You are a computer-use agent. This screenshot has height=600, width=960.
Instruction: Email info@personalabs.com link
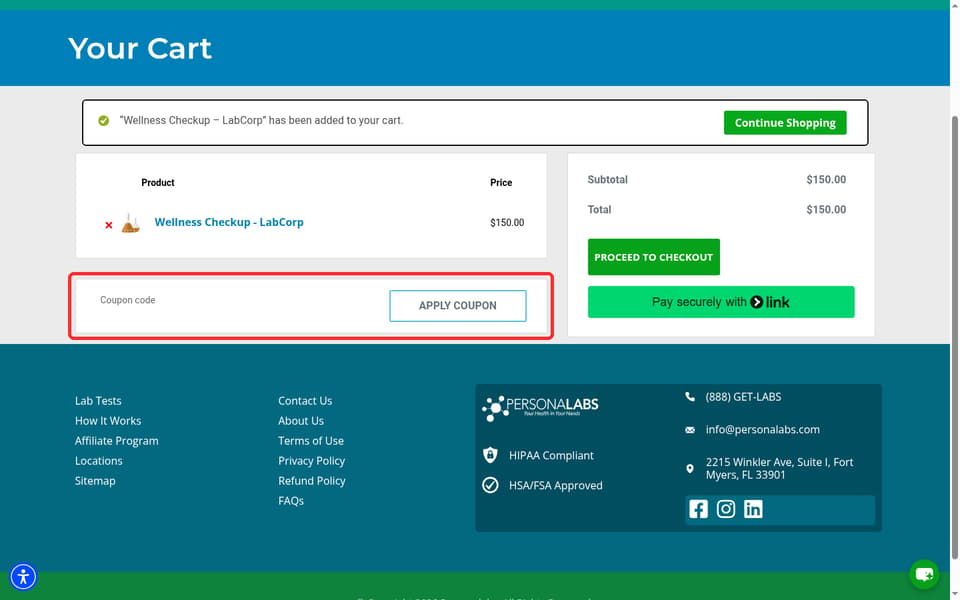point(762,430)
